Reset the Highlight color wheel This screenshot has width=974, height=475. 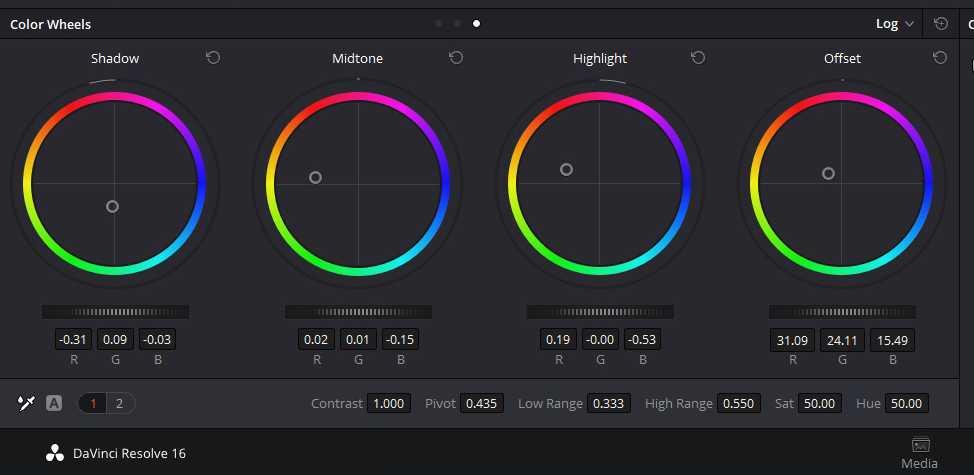(698, 58)
